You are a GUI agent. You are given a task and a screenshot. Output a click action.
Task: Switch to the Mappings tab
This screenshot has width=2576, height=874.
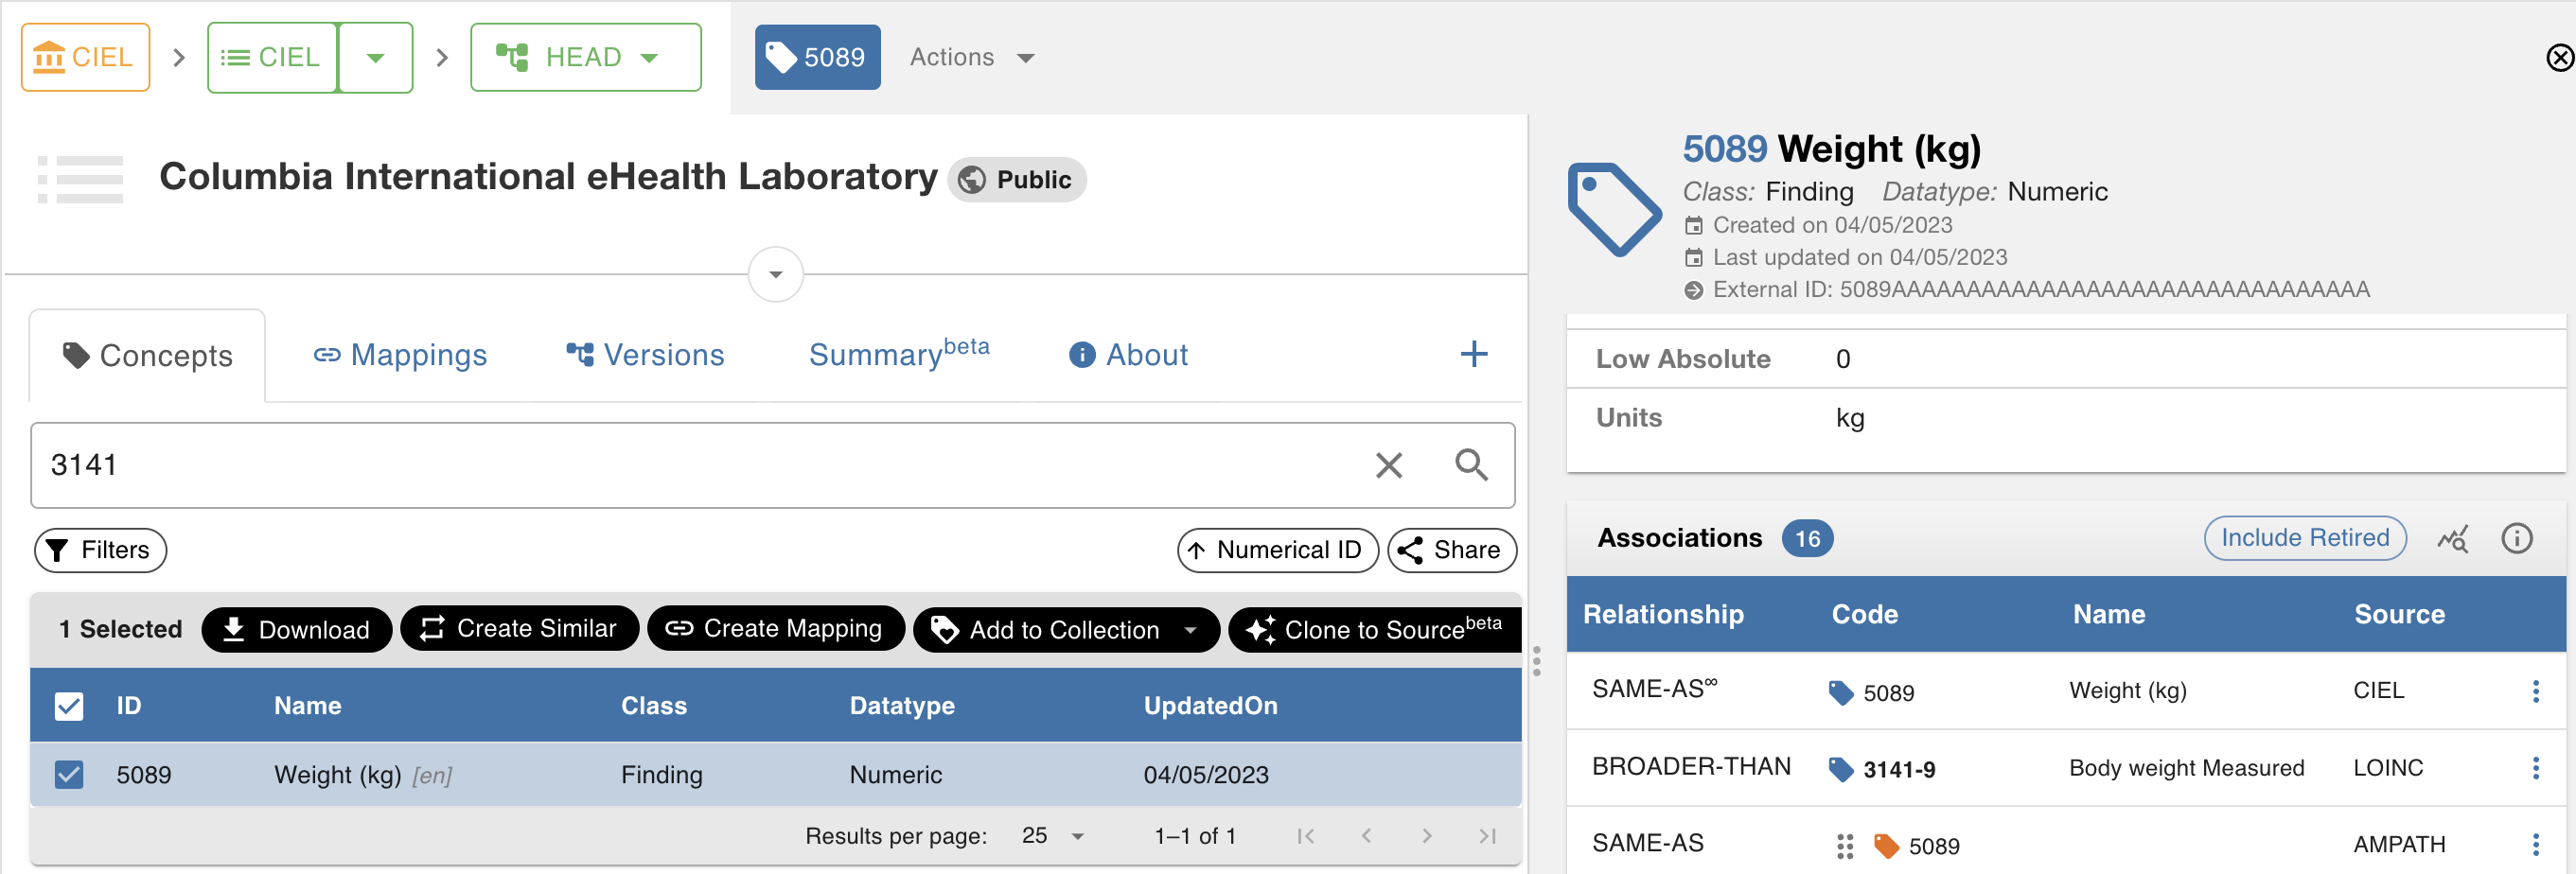coord(399,355)
